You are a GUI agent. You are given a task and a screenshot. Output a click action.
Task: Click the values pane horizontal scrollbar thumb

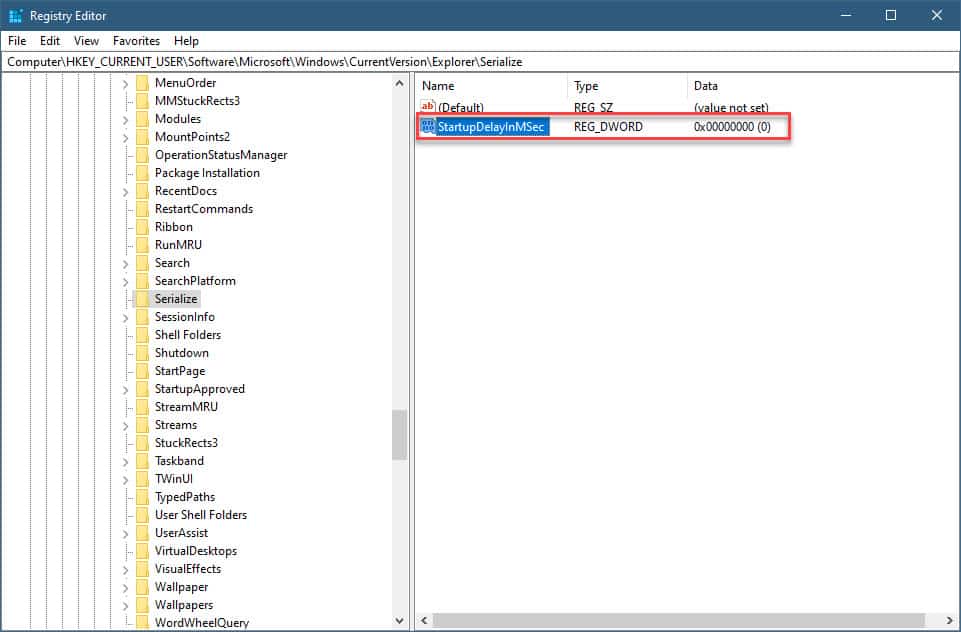click(x=678, y=620)
